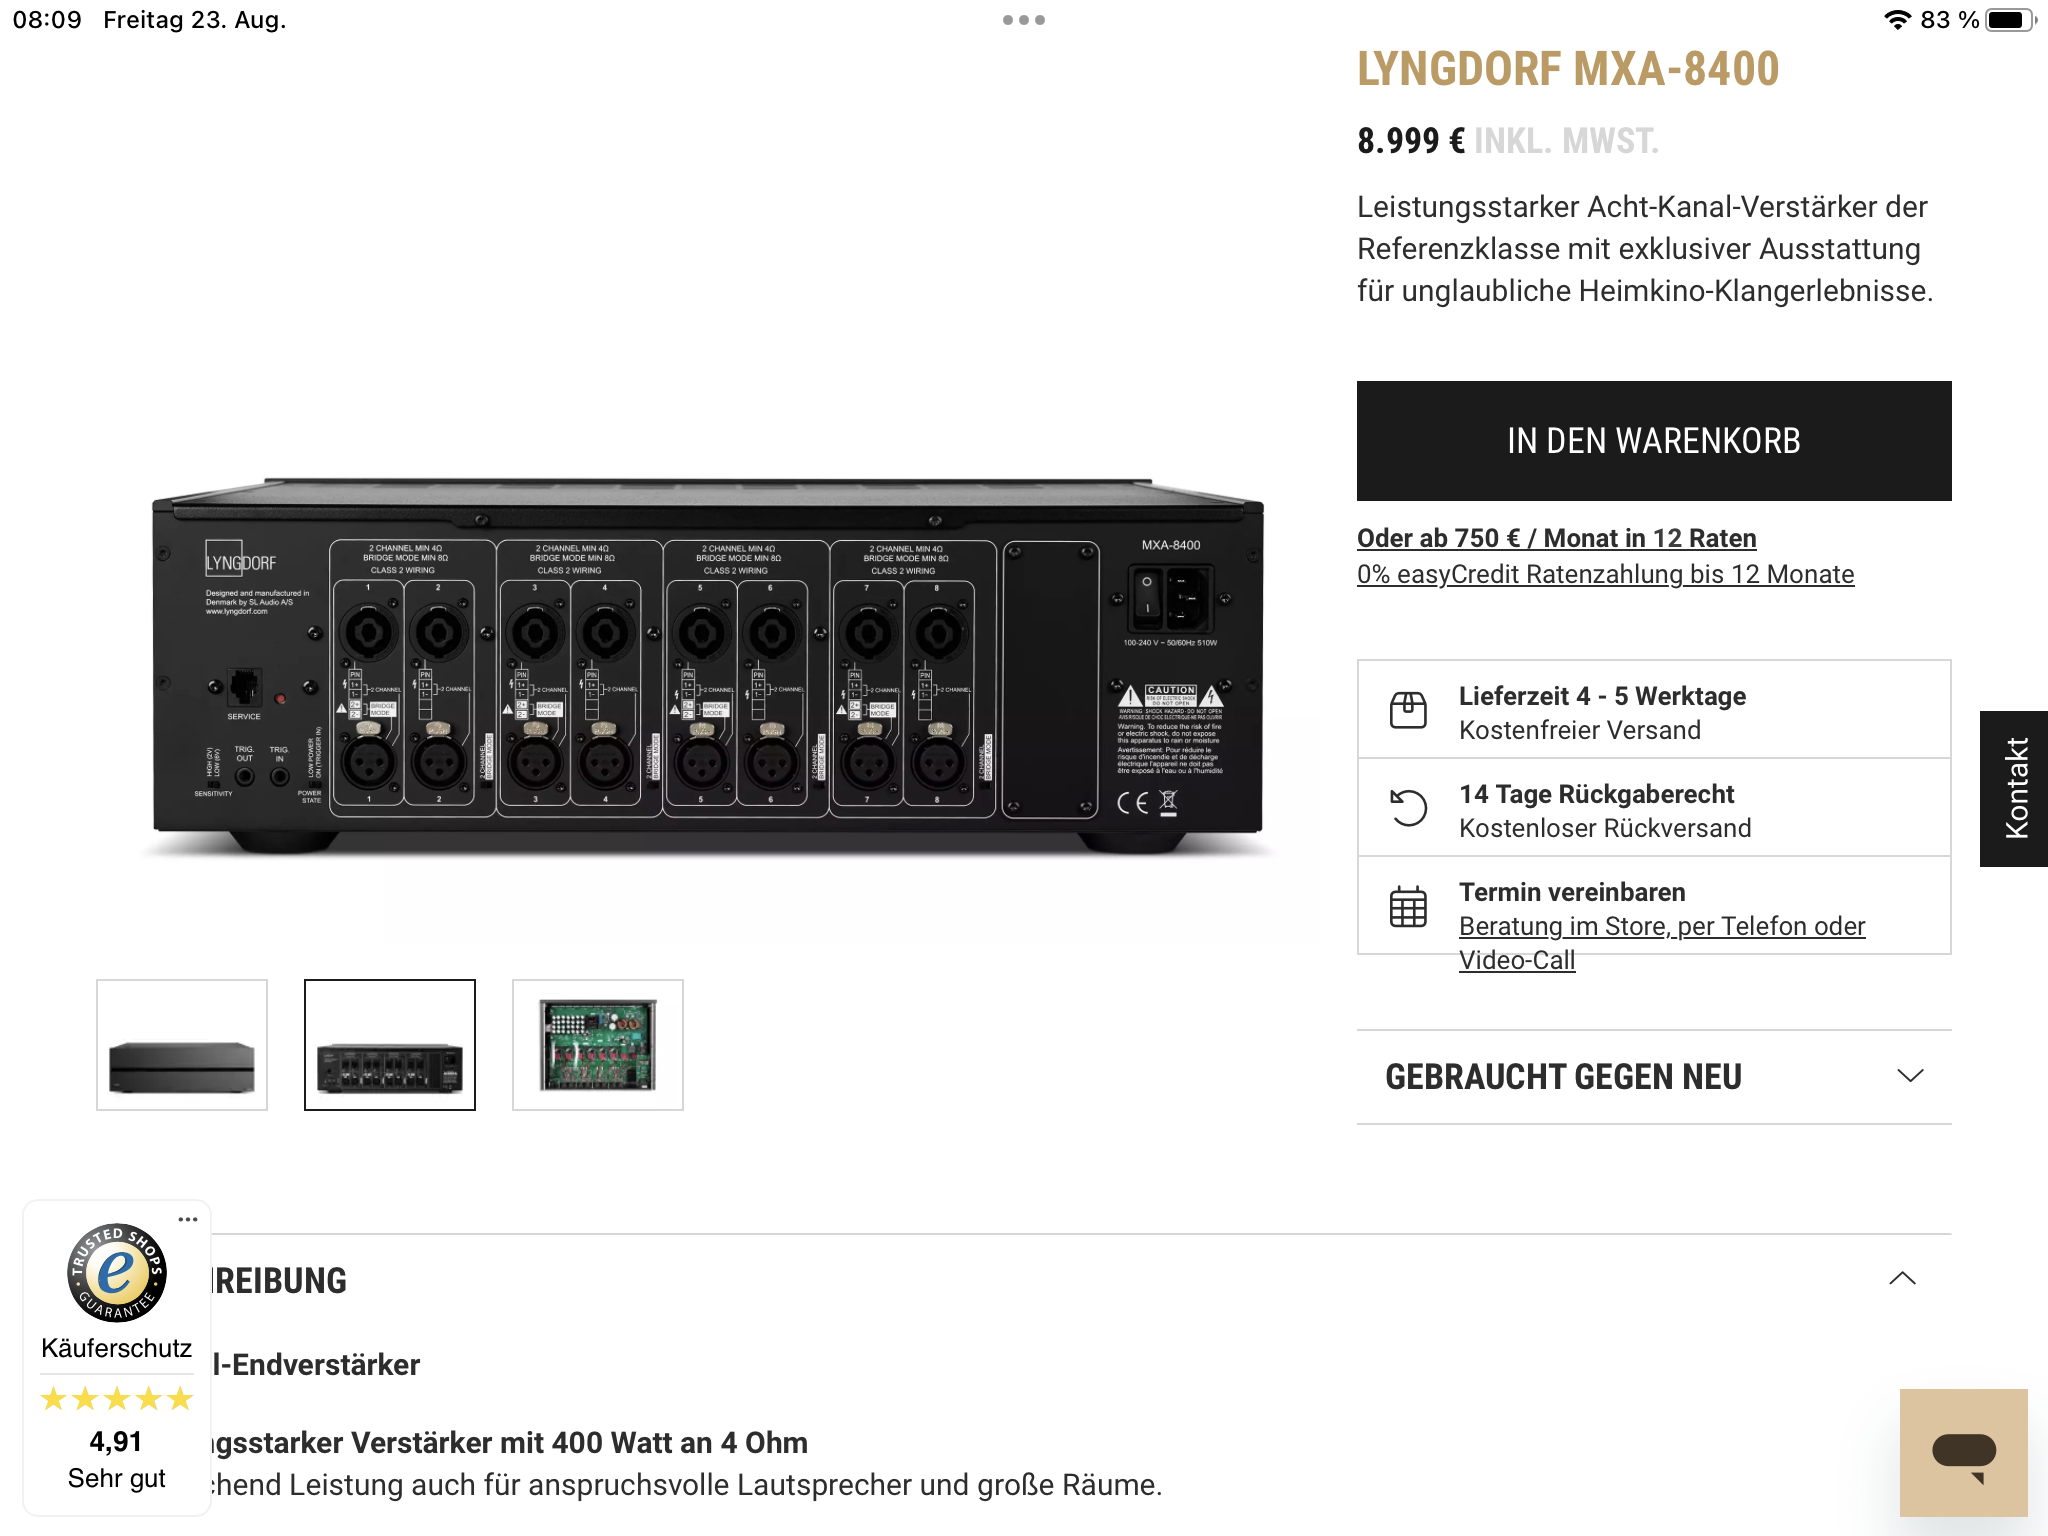Tap the three-dot multitasking control

[1024, 20]
